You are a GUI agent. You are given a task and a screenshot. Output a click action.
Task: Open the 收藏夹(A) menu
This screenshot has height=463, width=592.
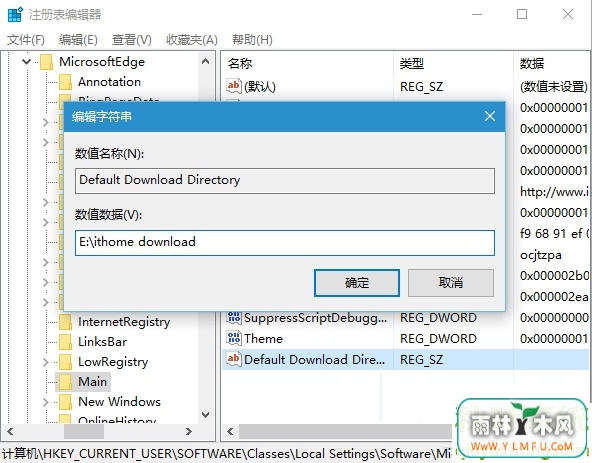(192, 40)
